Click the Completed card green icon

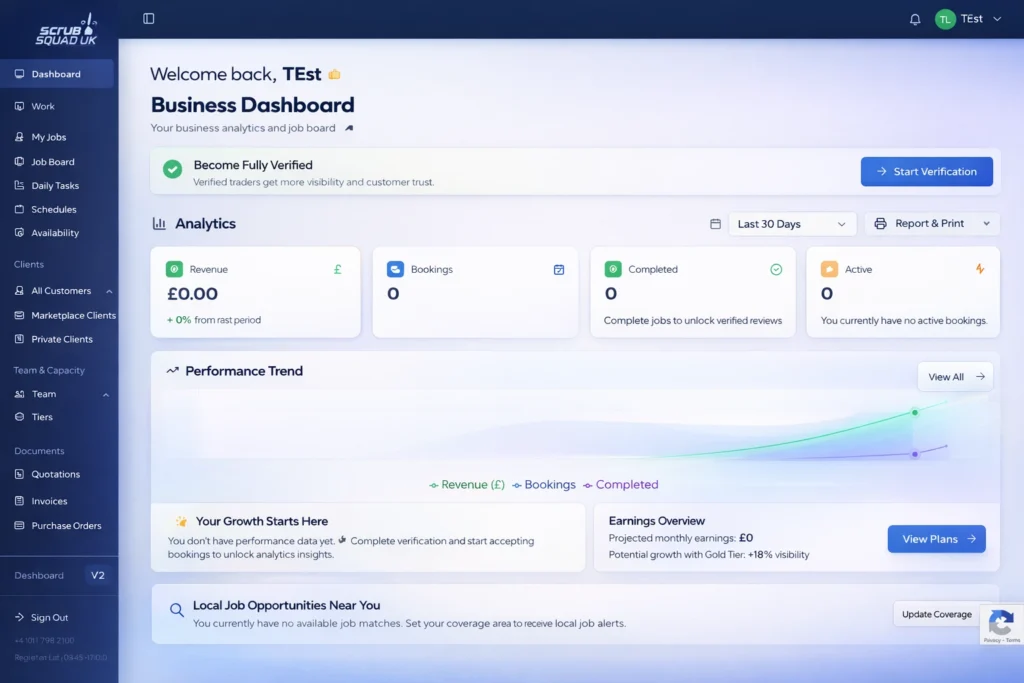tap(613, 269)
